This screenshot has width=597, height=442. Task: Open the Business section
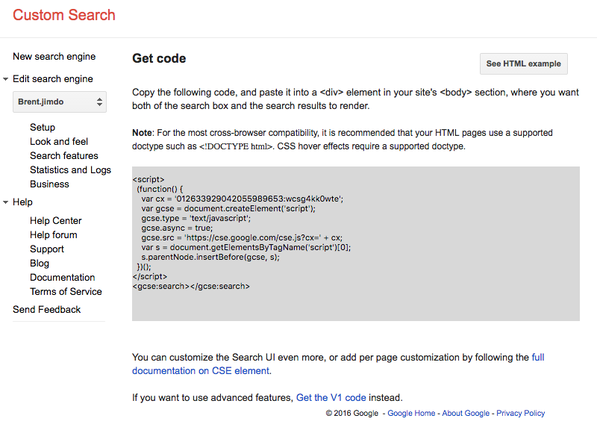tap(49, 184)
